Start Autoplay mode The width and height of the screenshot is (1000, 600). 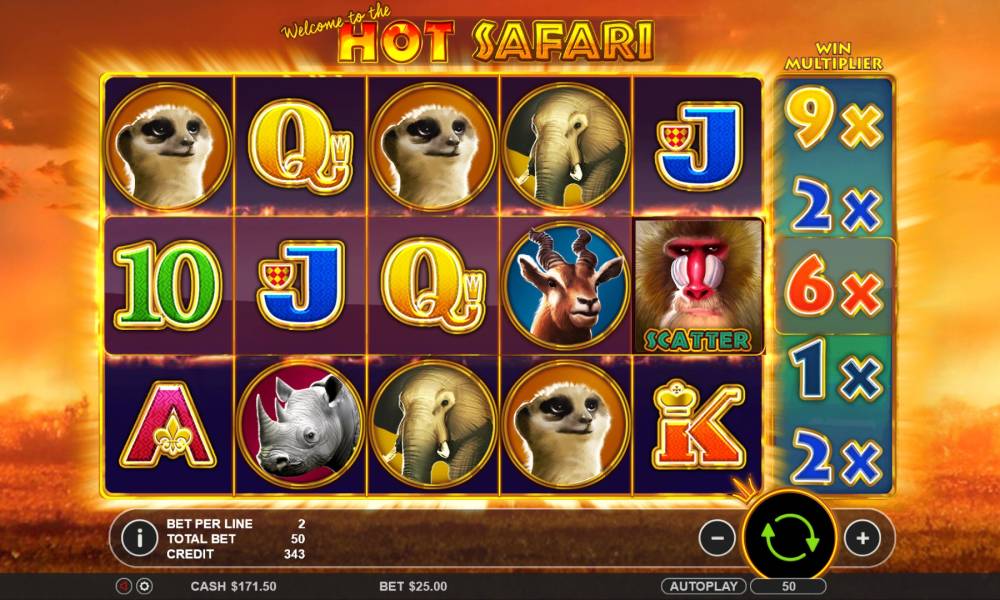coord(703,586)
